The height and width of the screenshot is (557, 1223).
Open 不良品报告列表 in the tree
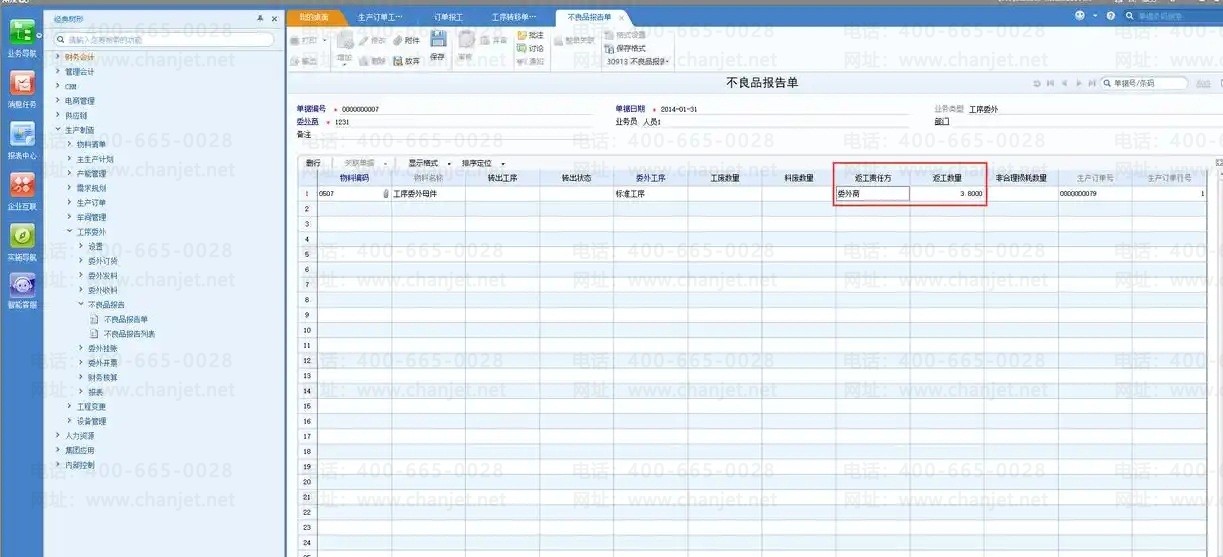(x=129, y=334)
